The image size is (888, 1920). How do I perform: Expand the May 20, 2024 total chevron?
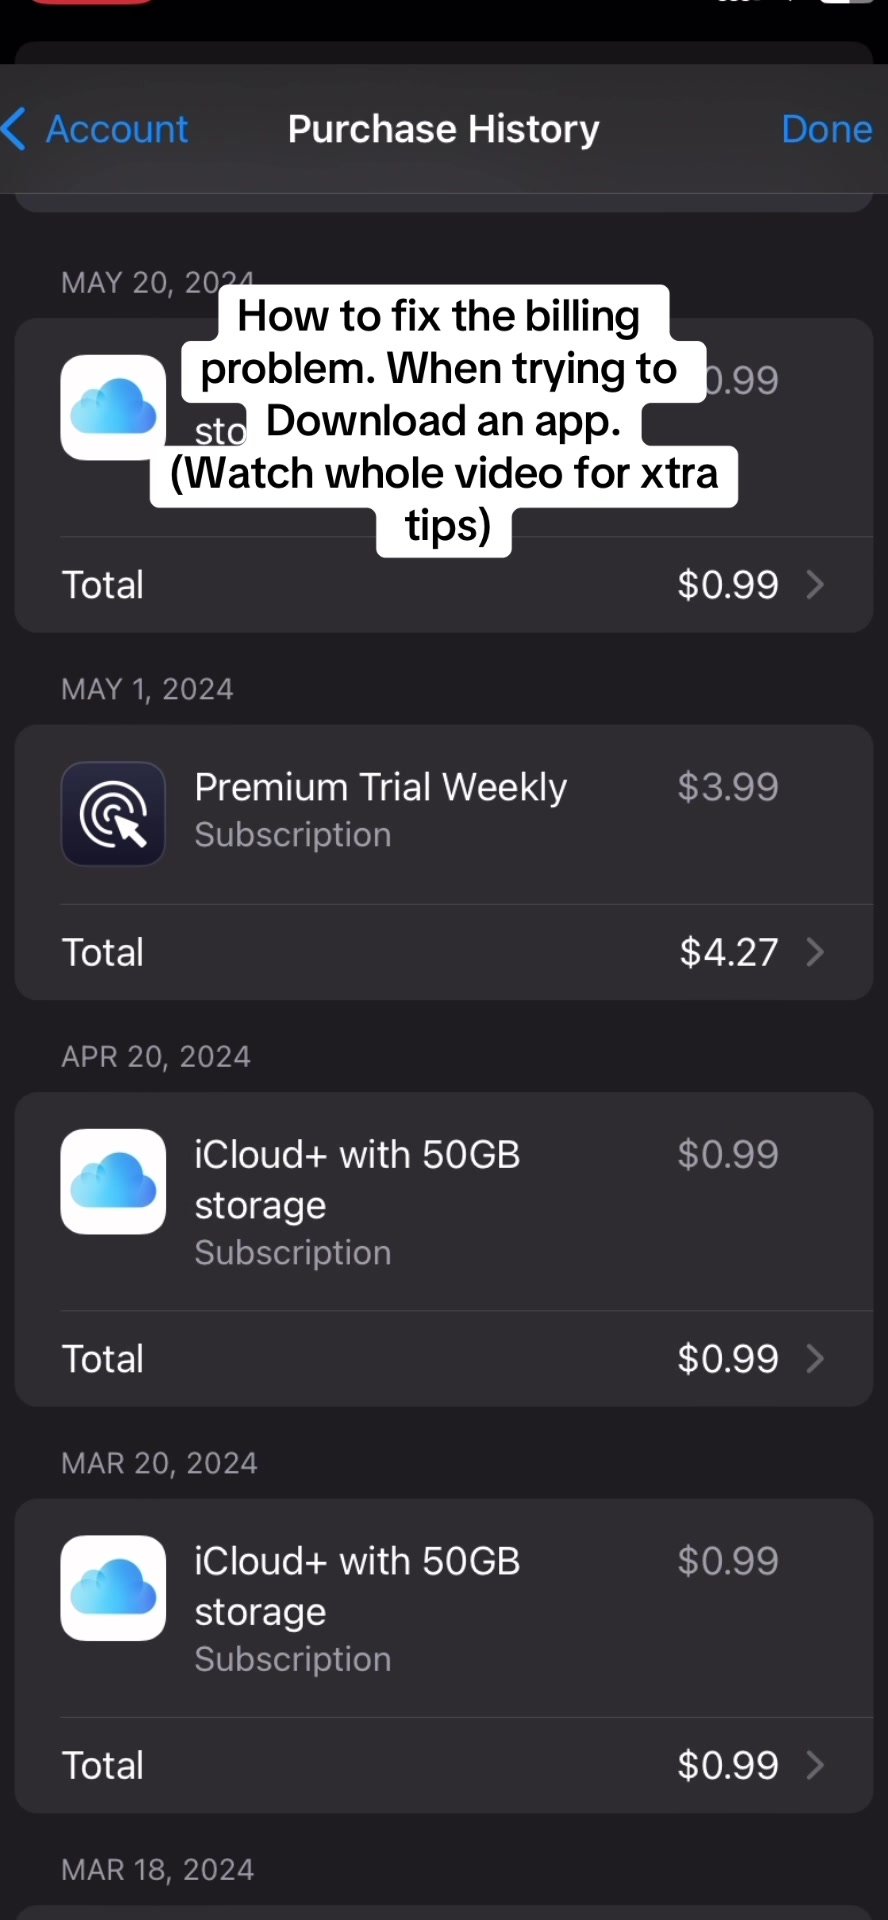click(x=815, y=585)
